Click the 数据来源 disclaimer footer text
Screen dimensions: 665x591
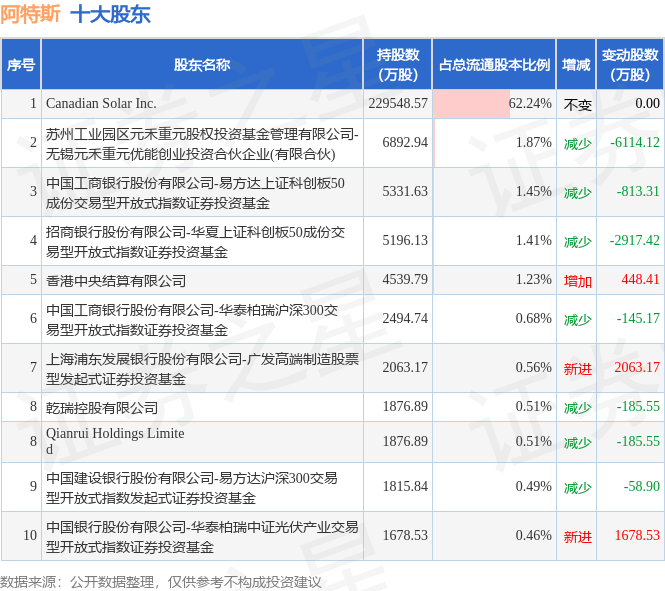161,582
